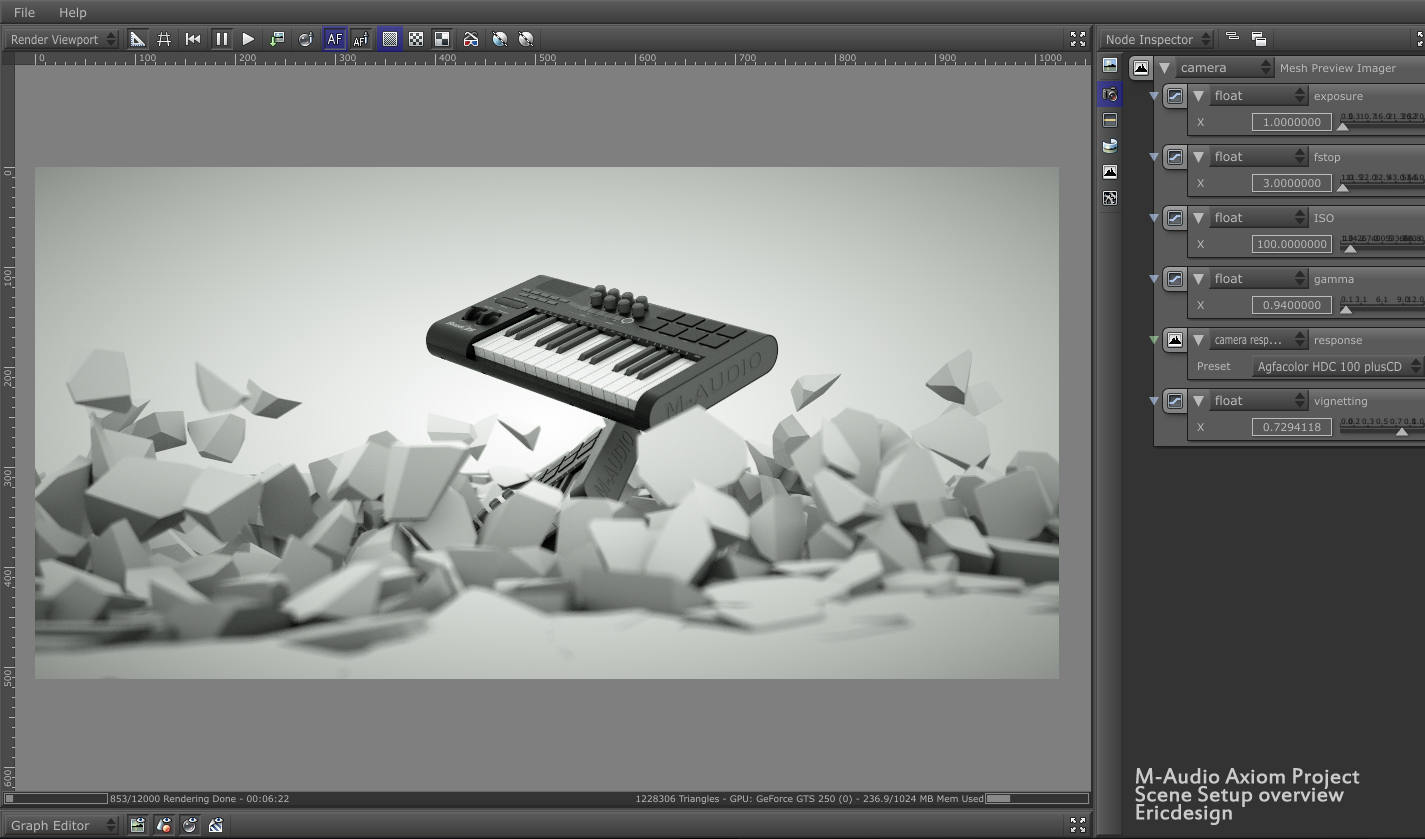Click the gamma float node icon
The image size is (1425, 839).
(1175, 279)
